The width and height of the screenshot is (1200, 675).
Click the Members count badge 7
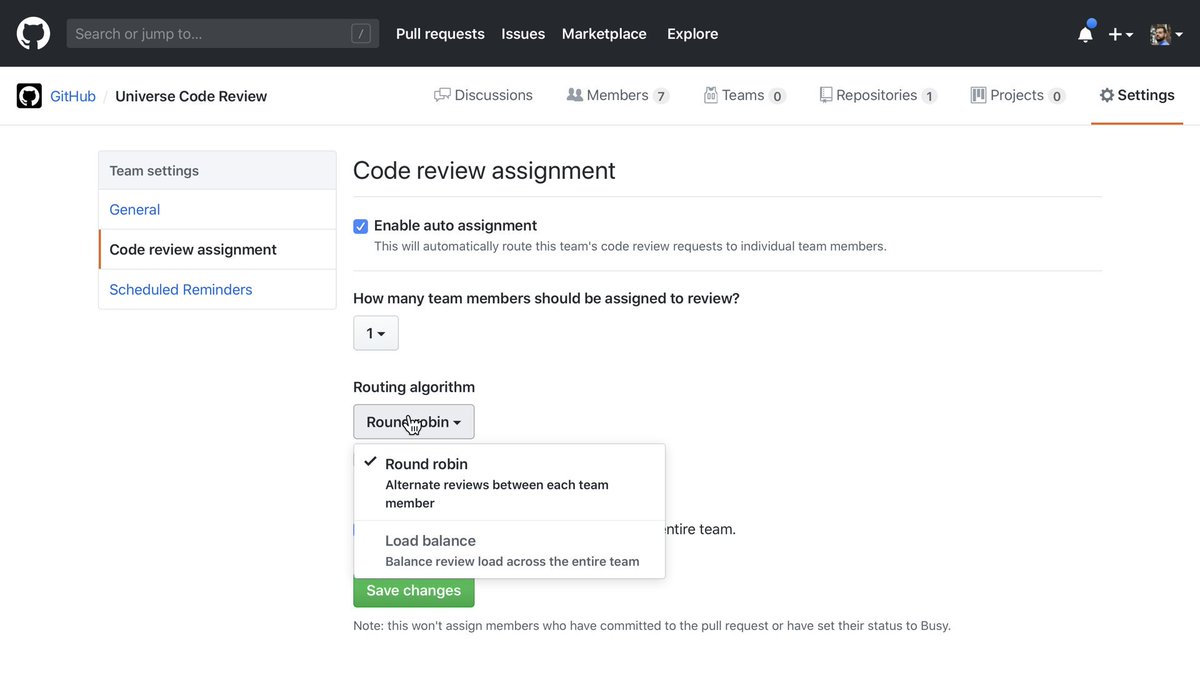661,96
